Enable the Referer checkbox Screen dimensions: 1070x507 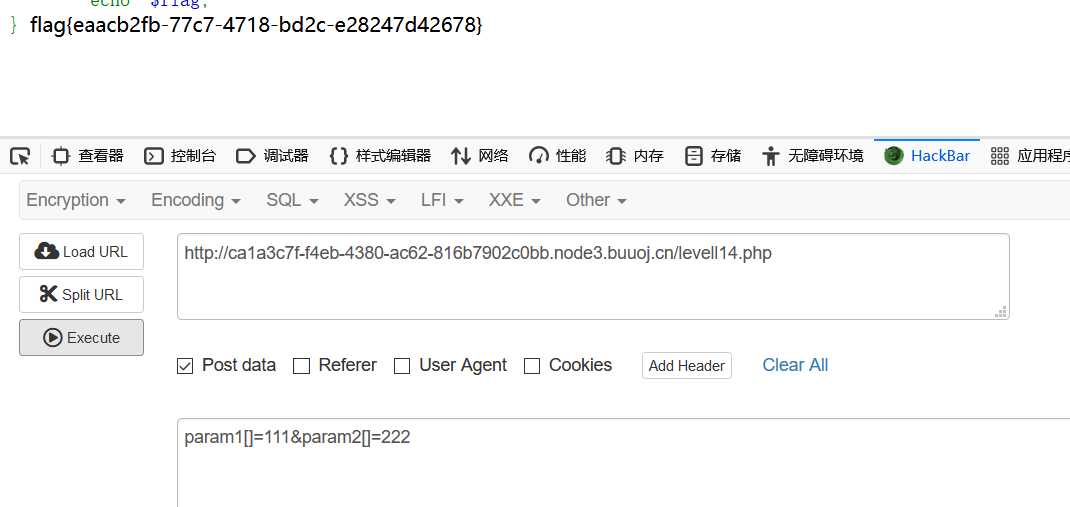[302, 366]
